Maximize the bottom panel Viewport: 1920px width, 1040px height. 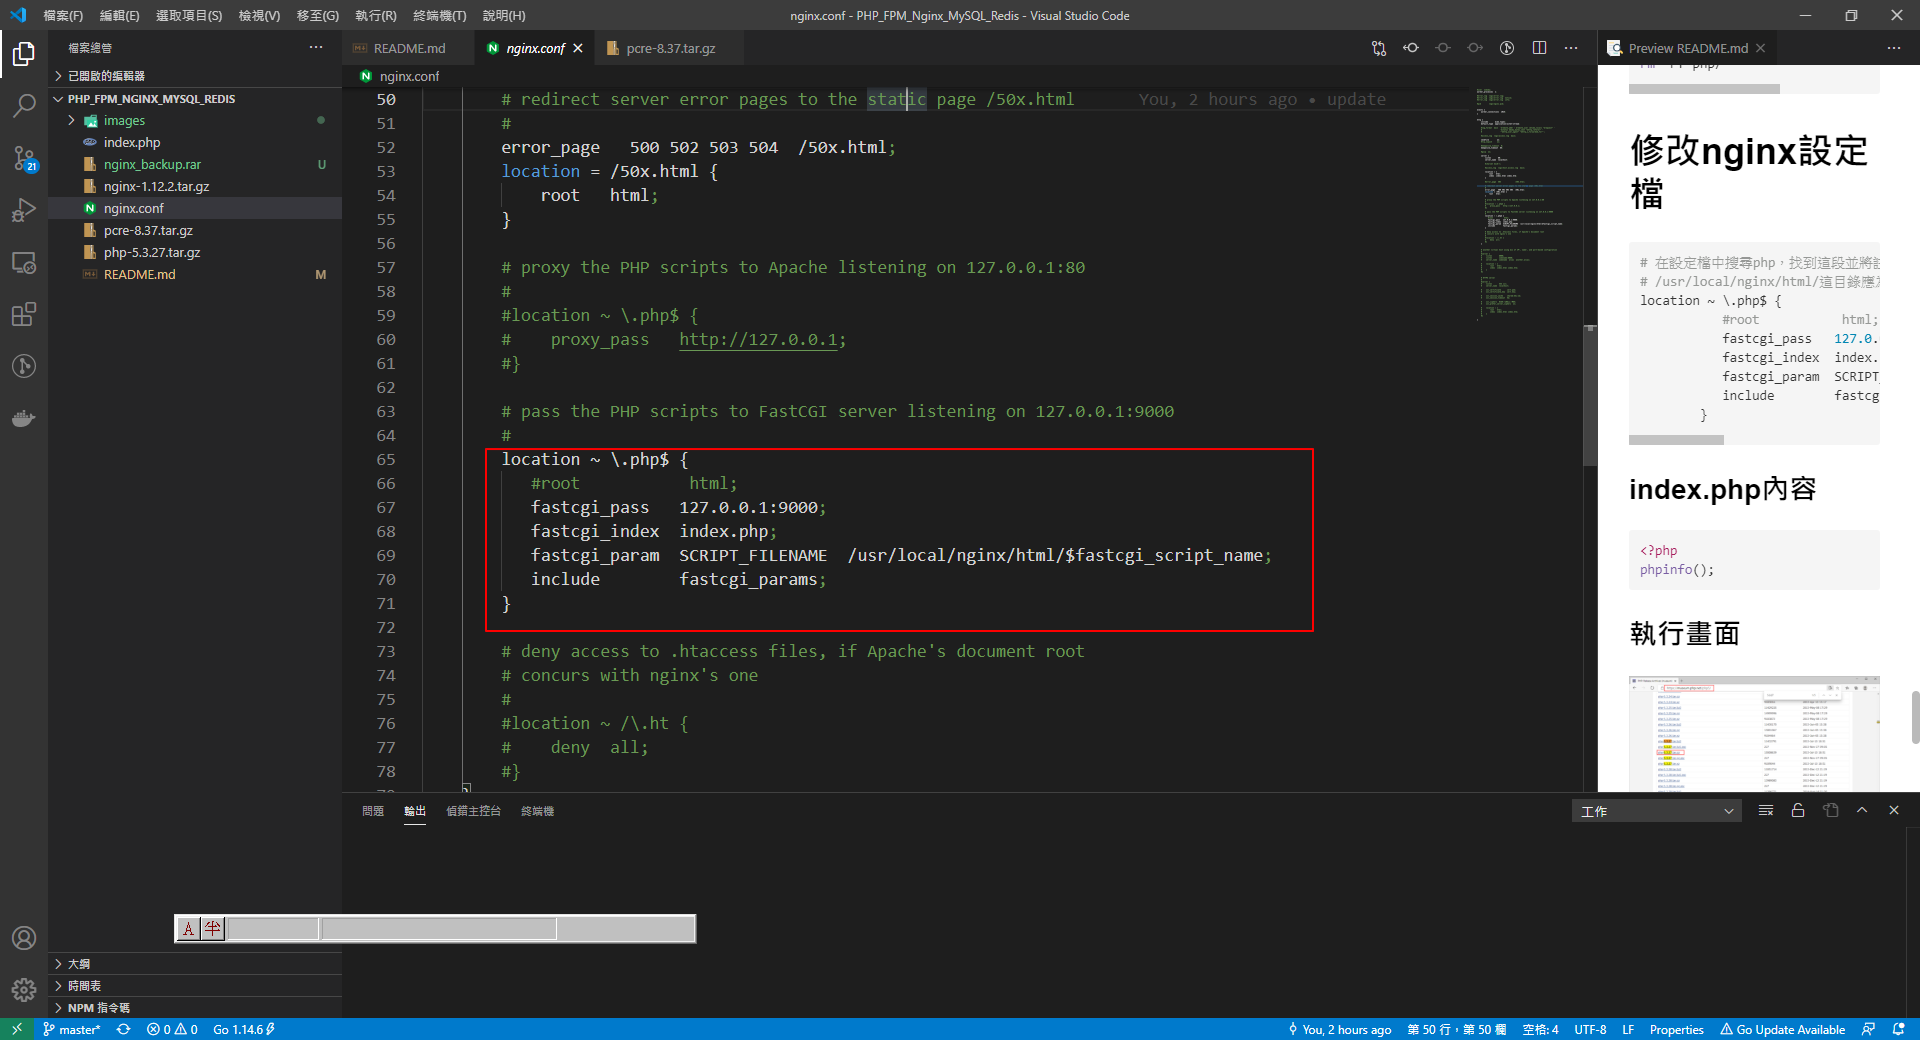1862,811
